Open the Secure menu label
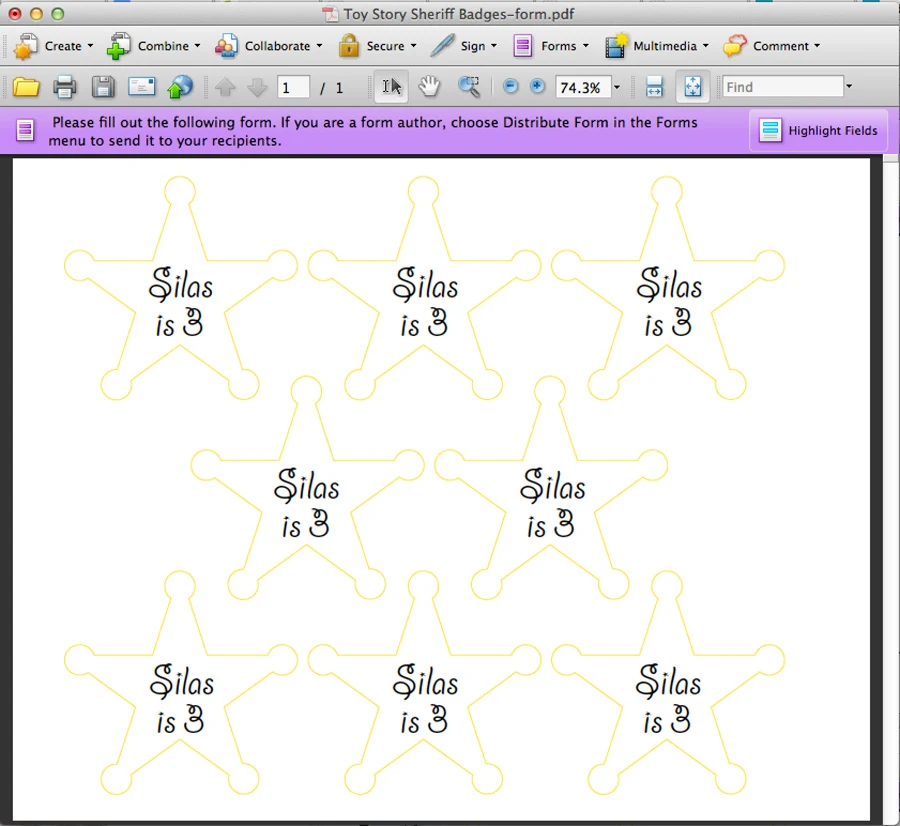This screenshot has height=826, width=900. click(x=385, y=46)
